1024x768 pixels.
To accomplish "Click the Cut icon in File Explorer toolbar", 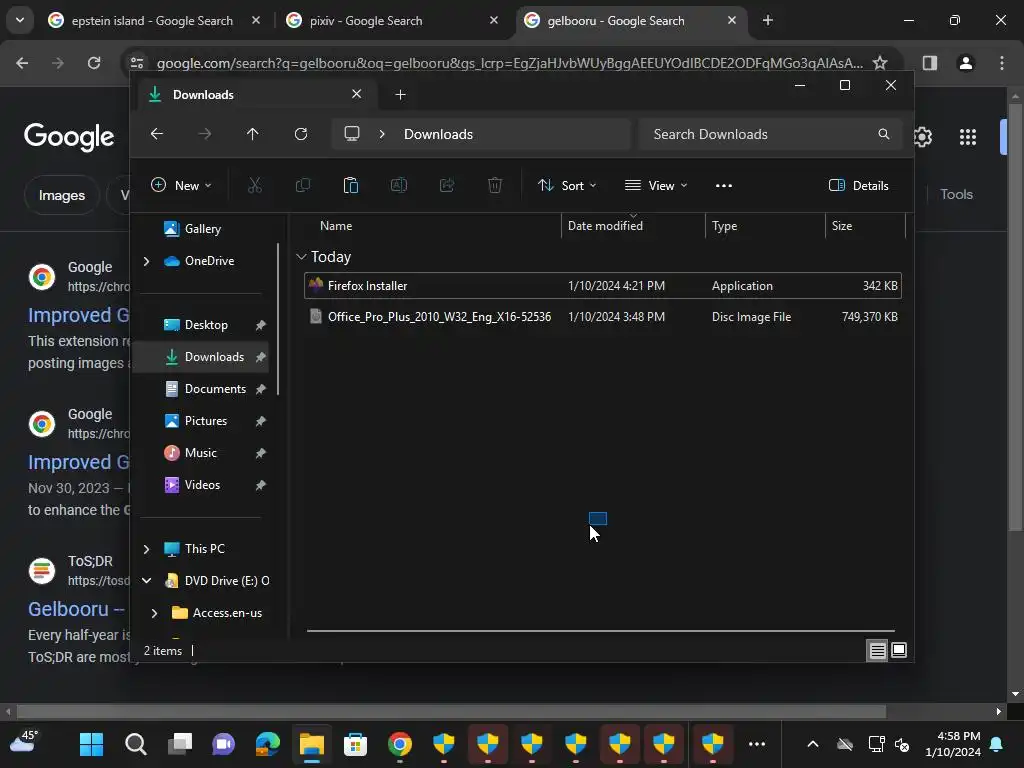I will [255, 185].
